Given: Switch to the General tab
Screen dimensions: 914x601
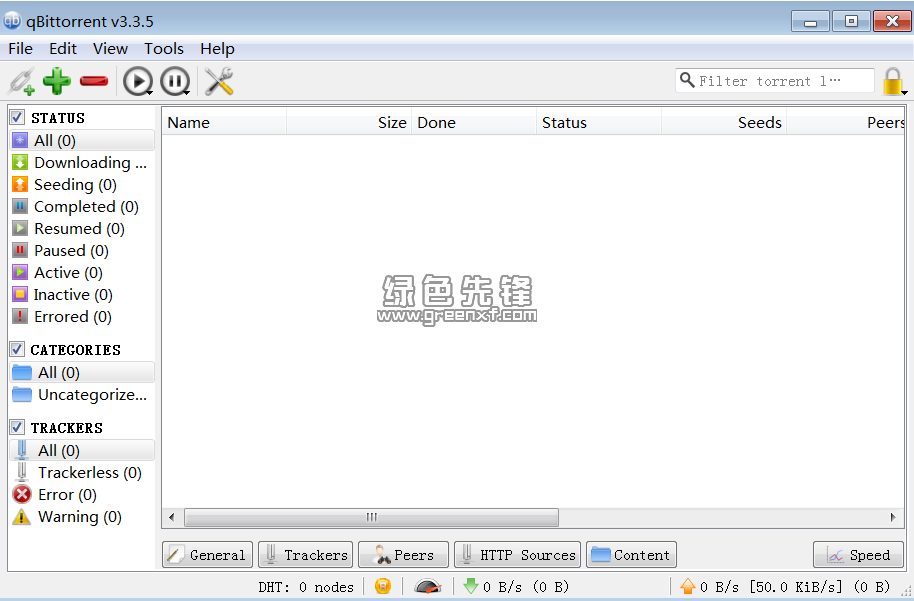Looking at the screenshot, I should click(x=208, y=554).
